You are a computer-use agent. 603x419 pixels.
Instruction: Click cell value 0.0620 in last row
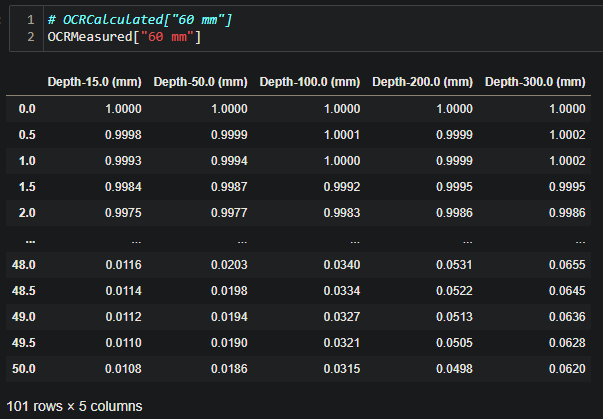(x=567, y=369)
